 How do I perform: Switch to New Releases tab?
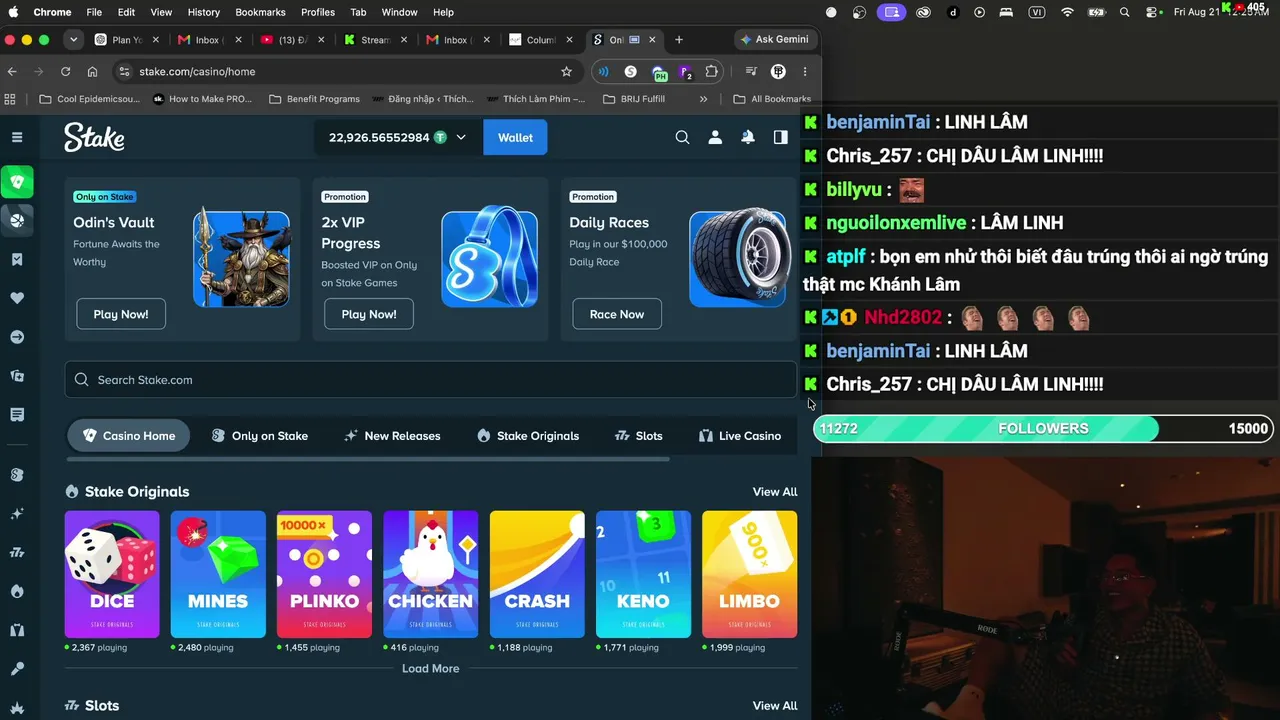[392, 436]
